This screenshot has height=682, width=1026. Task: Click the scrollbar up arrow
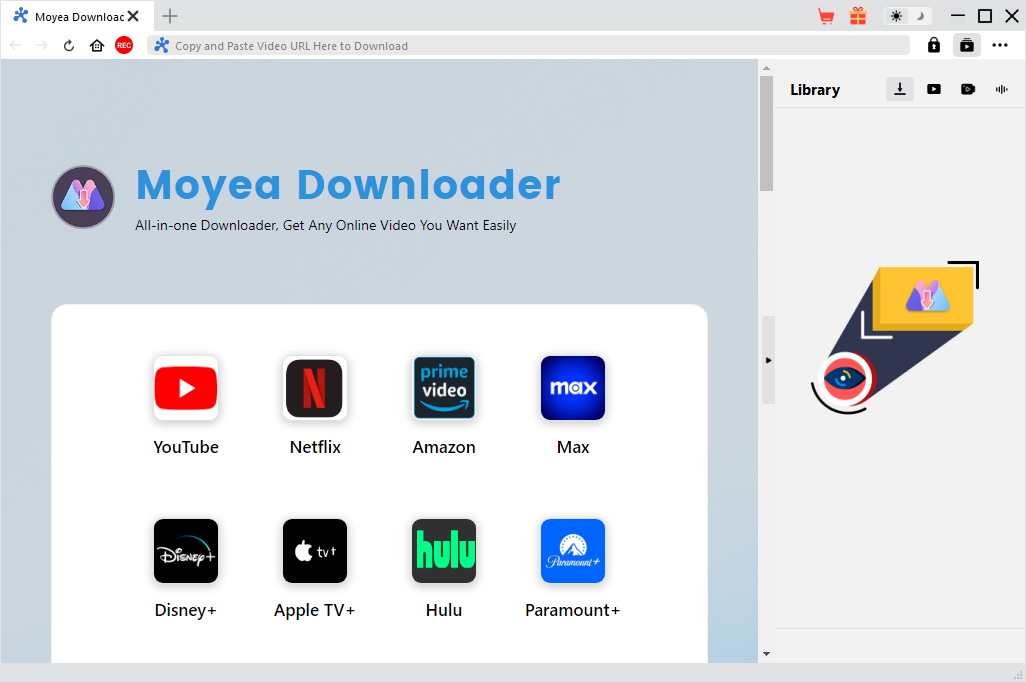click(x=766, y=68)
